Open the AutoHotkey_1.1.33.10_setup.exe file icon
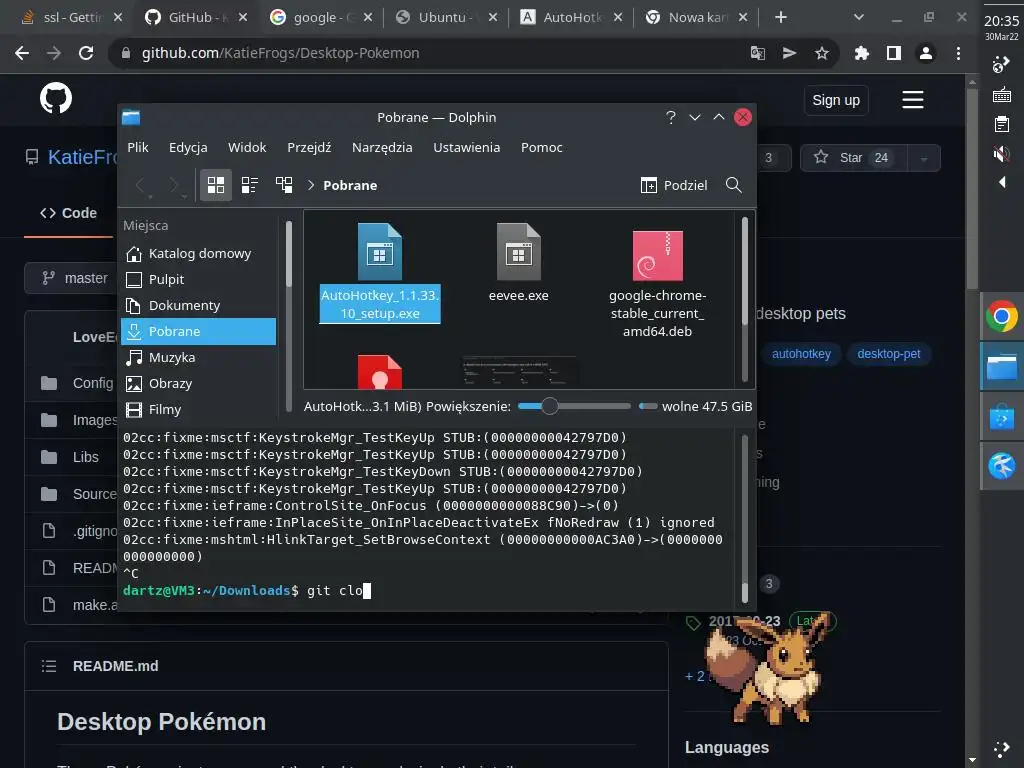 pyautogui.click(x=379, y=251)
